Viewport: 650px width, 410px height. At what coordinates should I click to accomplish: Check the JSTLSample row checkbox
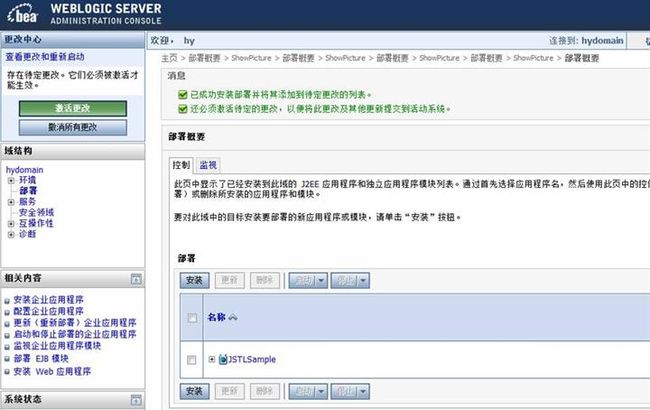[x=191, y=359]
